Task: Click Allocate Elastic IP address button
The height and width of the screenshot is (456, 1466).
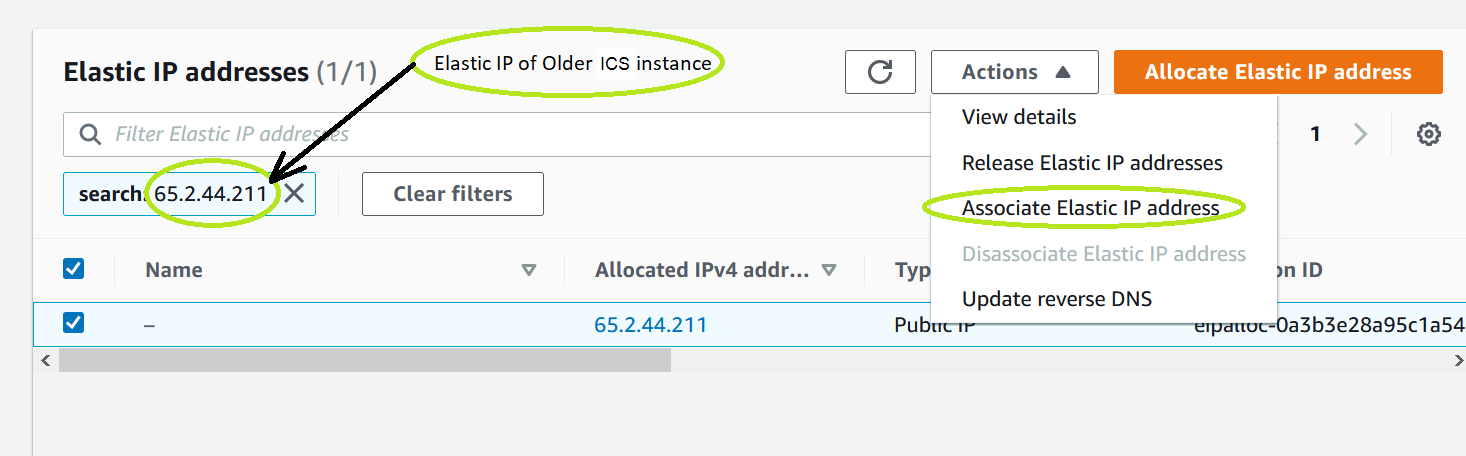Action: [x=1278, y=72]
